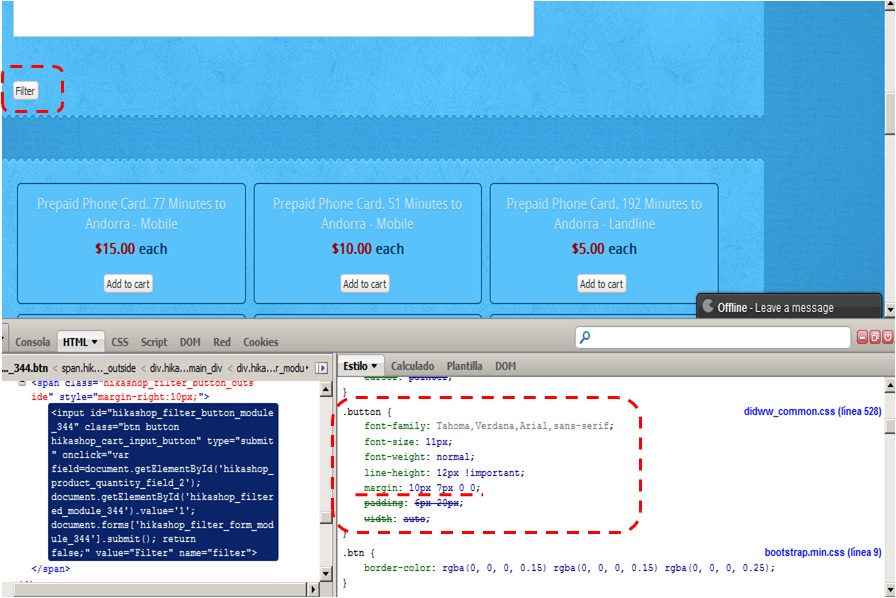Open the 51 Minutes to Andorra product

(x=367, y=214)
